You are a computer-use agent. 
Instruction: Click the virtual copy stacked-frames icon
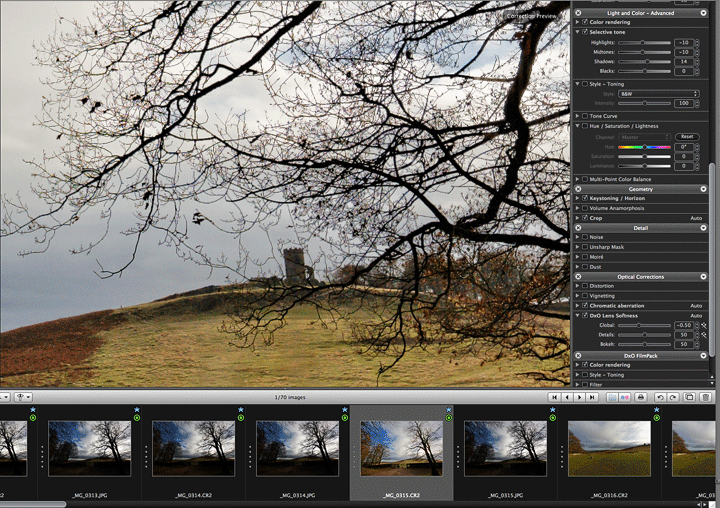689,397
